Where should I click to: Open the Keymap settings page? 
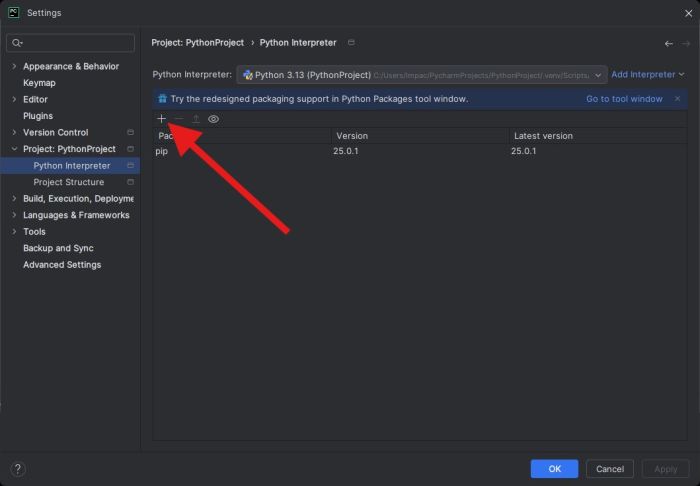39,83
